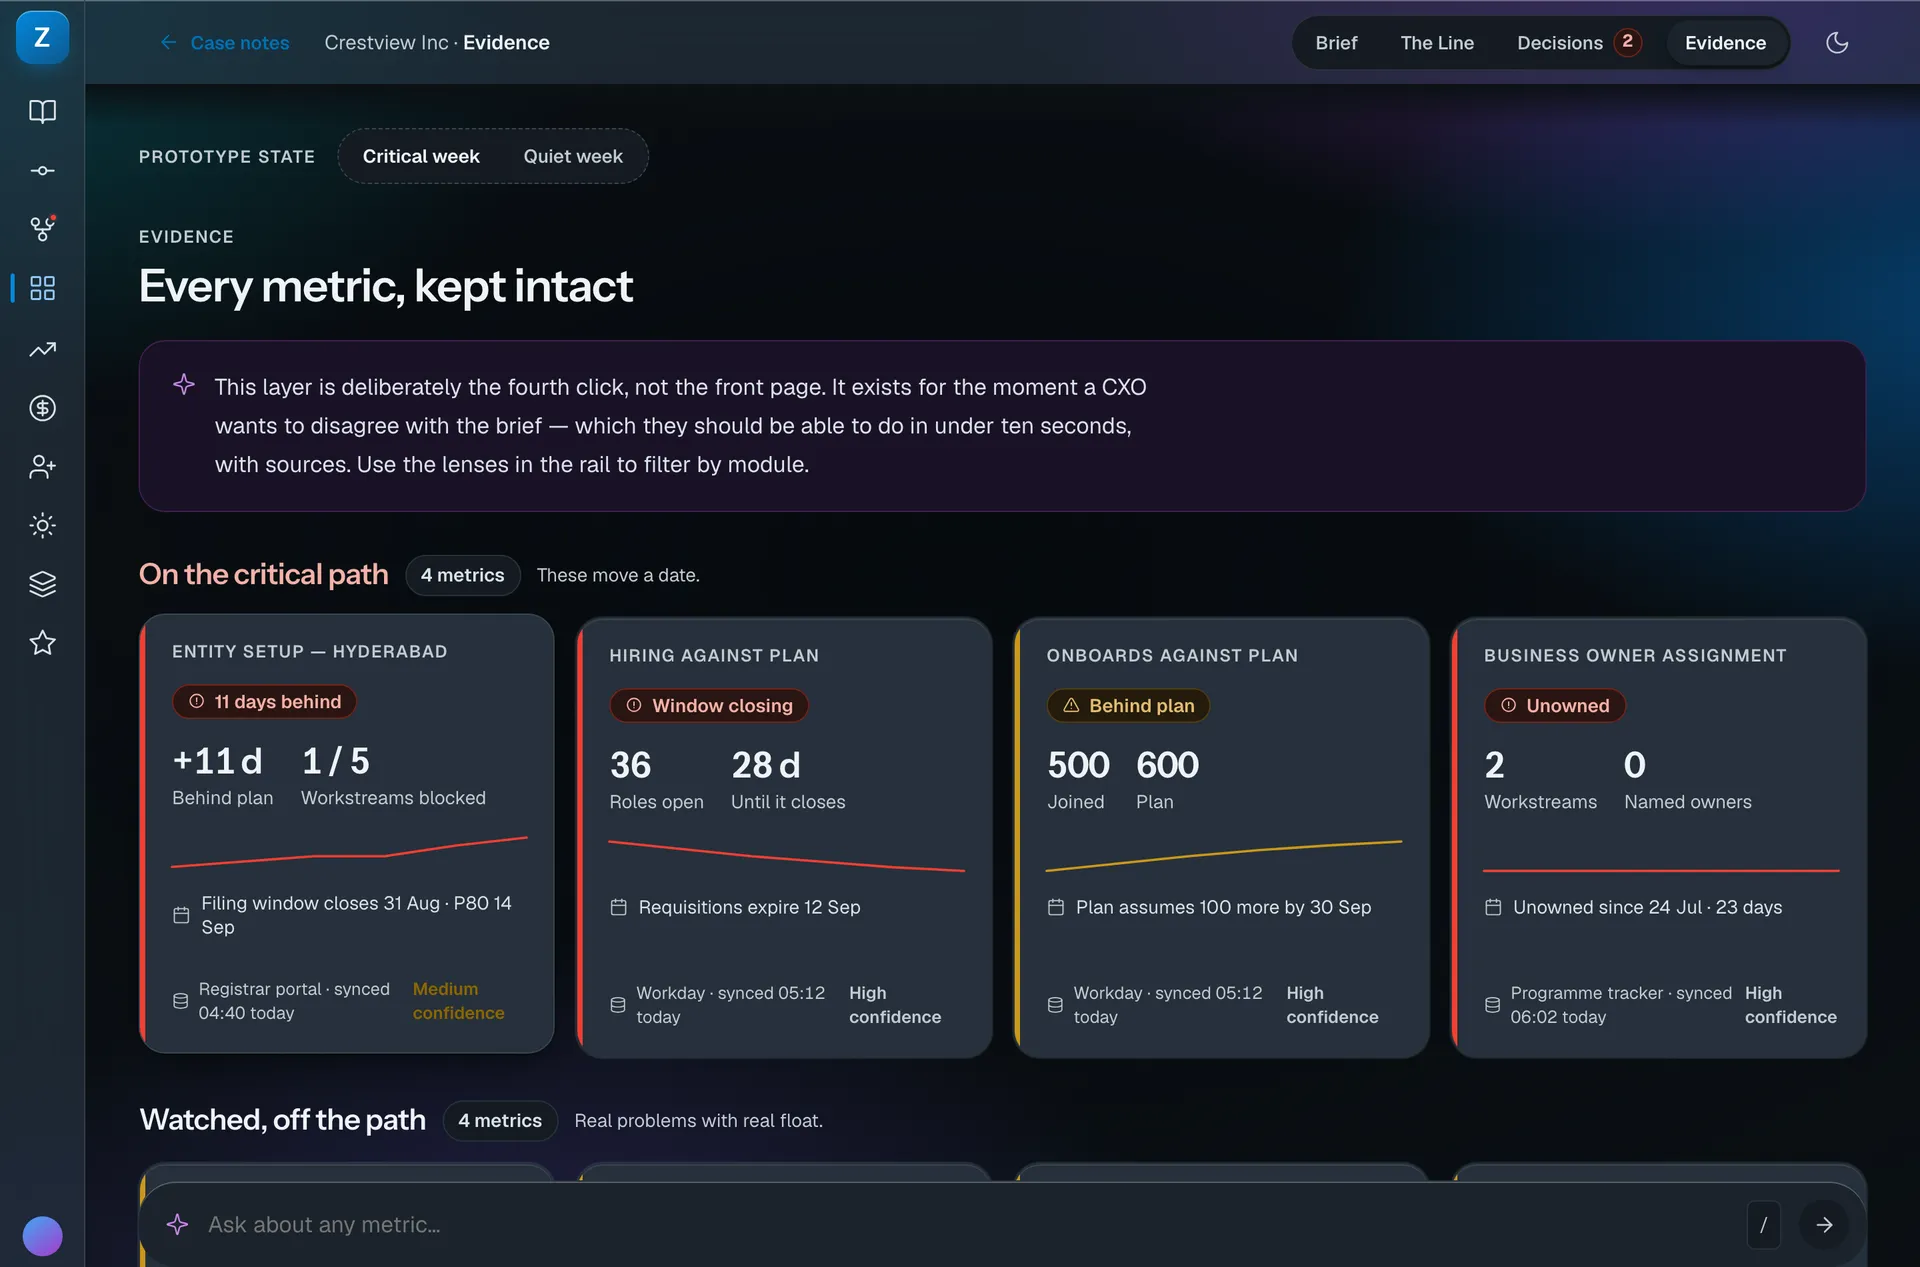Switch prototype state to Quiet week

(573, 156)
